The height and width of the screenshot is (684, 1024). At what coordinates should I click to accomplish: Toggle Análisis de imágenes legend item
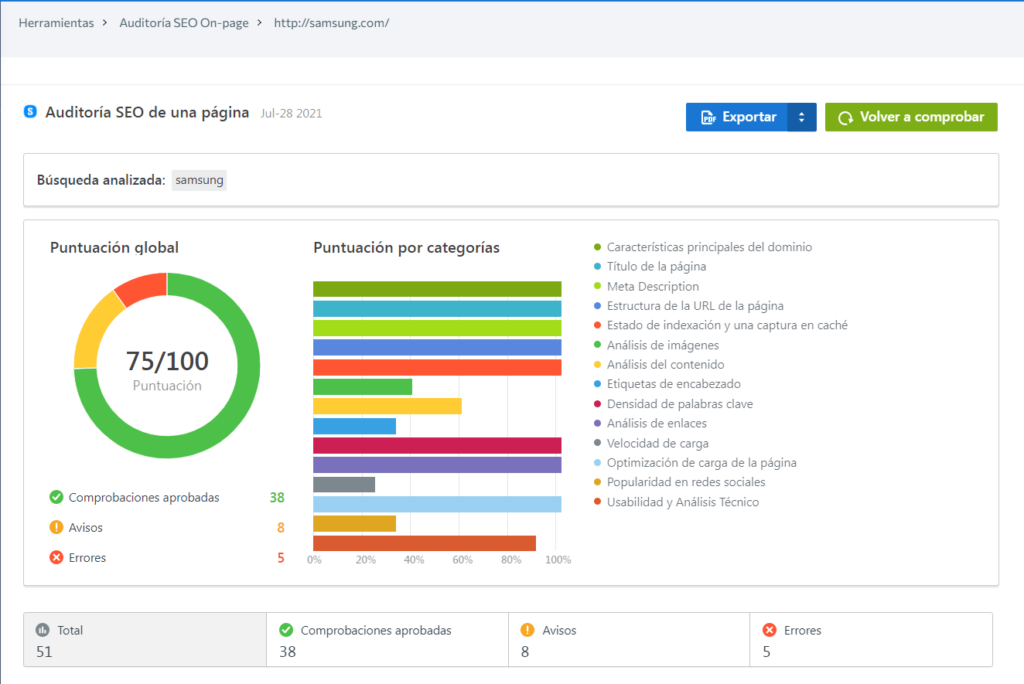[x=656, y=345]
